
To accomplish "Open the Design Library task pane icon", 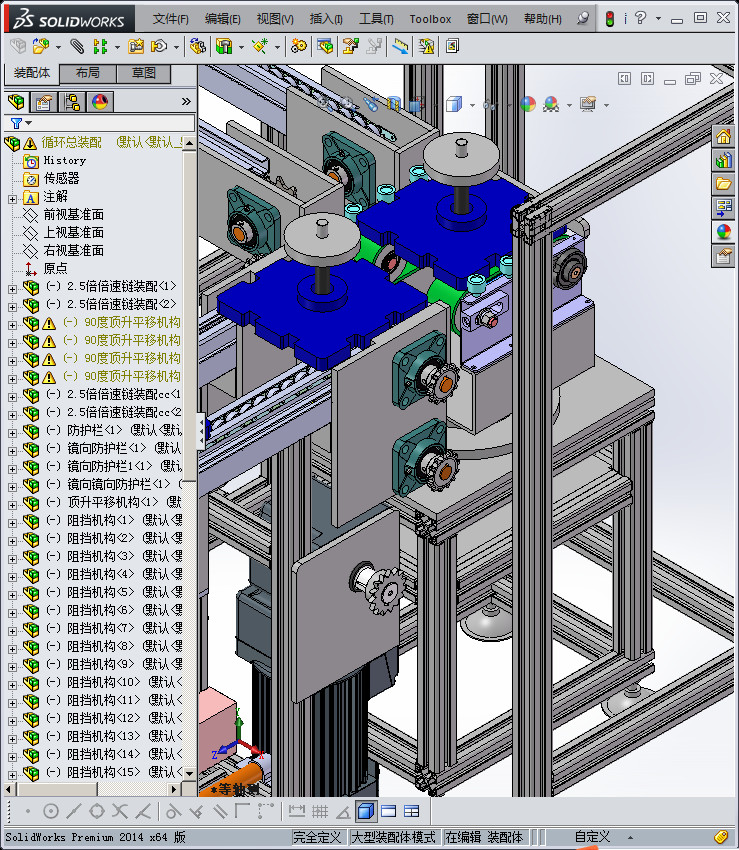I will (724, 160).
